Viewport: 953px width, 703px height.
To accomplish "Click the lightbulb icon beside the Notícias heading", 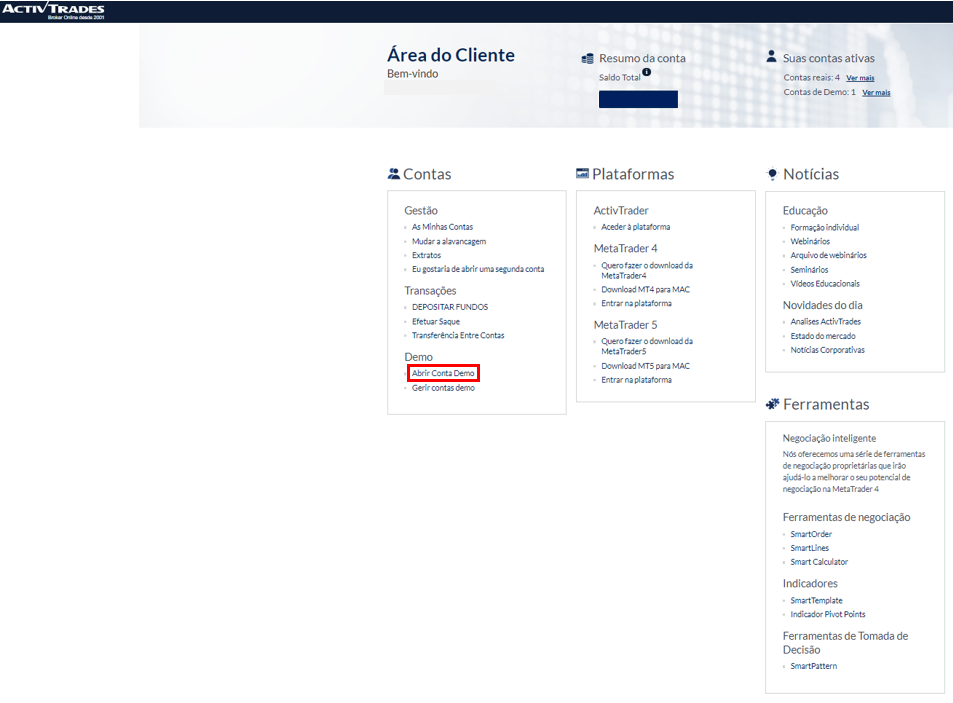I will 772,174.
